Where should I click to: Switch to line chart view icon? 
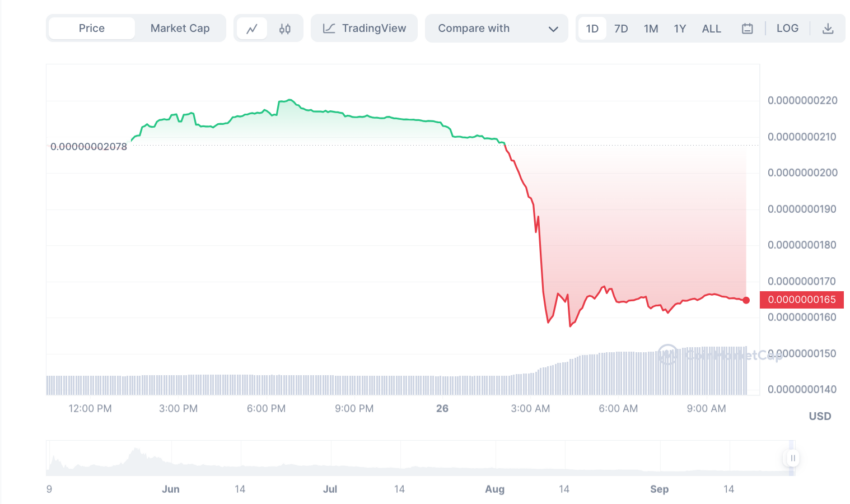pyautogui.click(x=252, y=29)
